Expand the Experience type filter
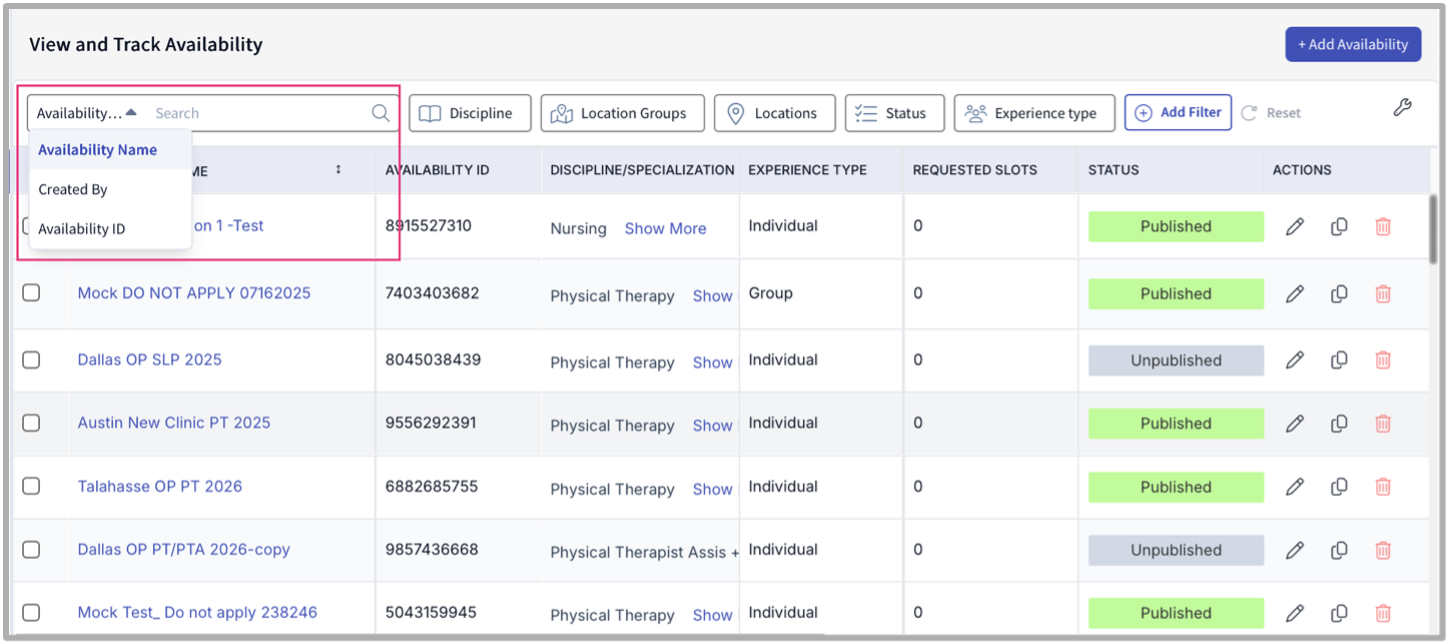 click(1033, 113)
